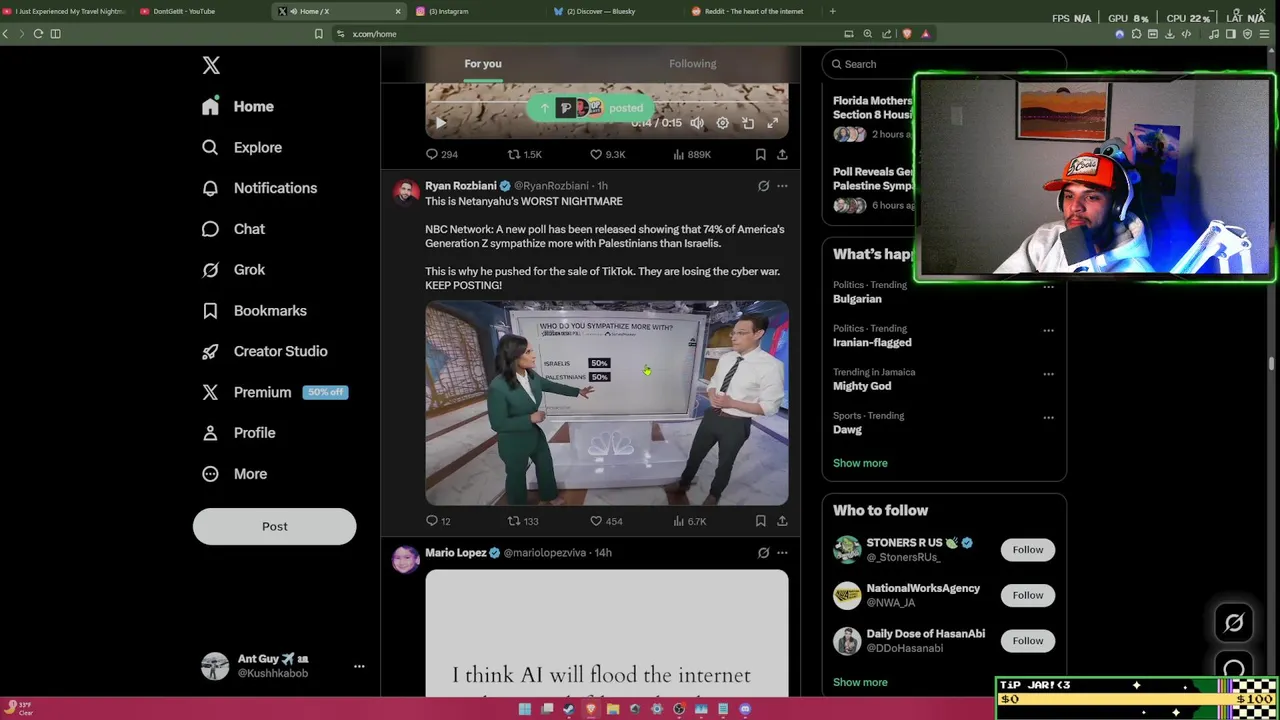1280x720 pixels.
Task: Open Notifications in the sidebar
Action: click(259, 188)
